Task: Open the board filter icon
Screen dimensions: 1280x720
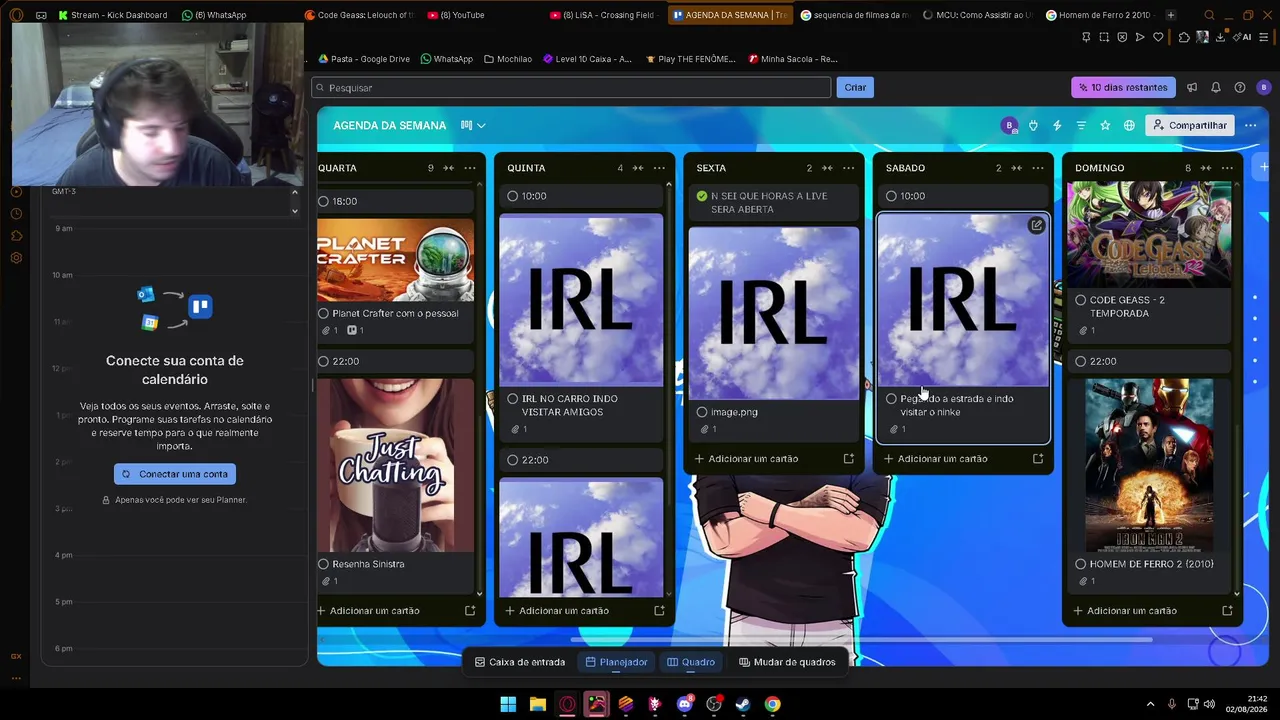Action: point(1081,126)
